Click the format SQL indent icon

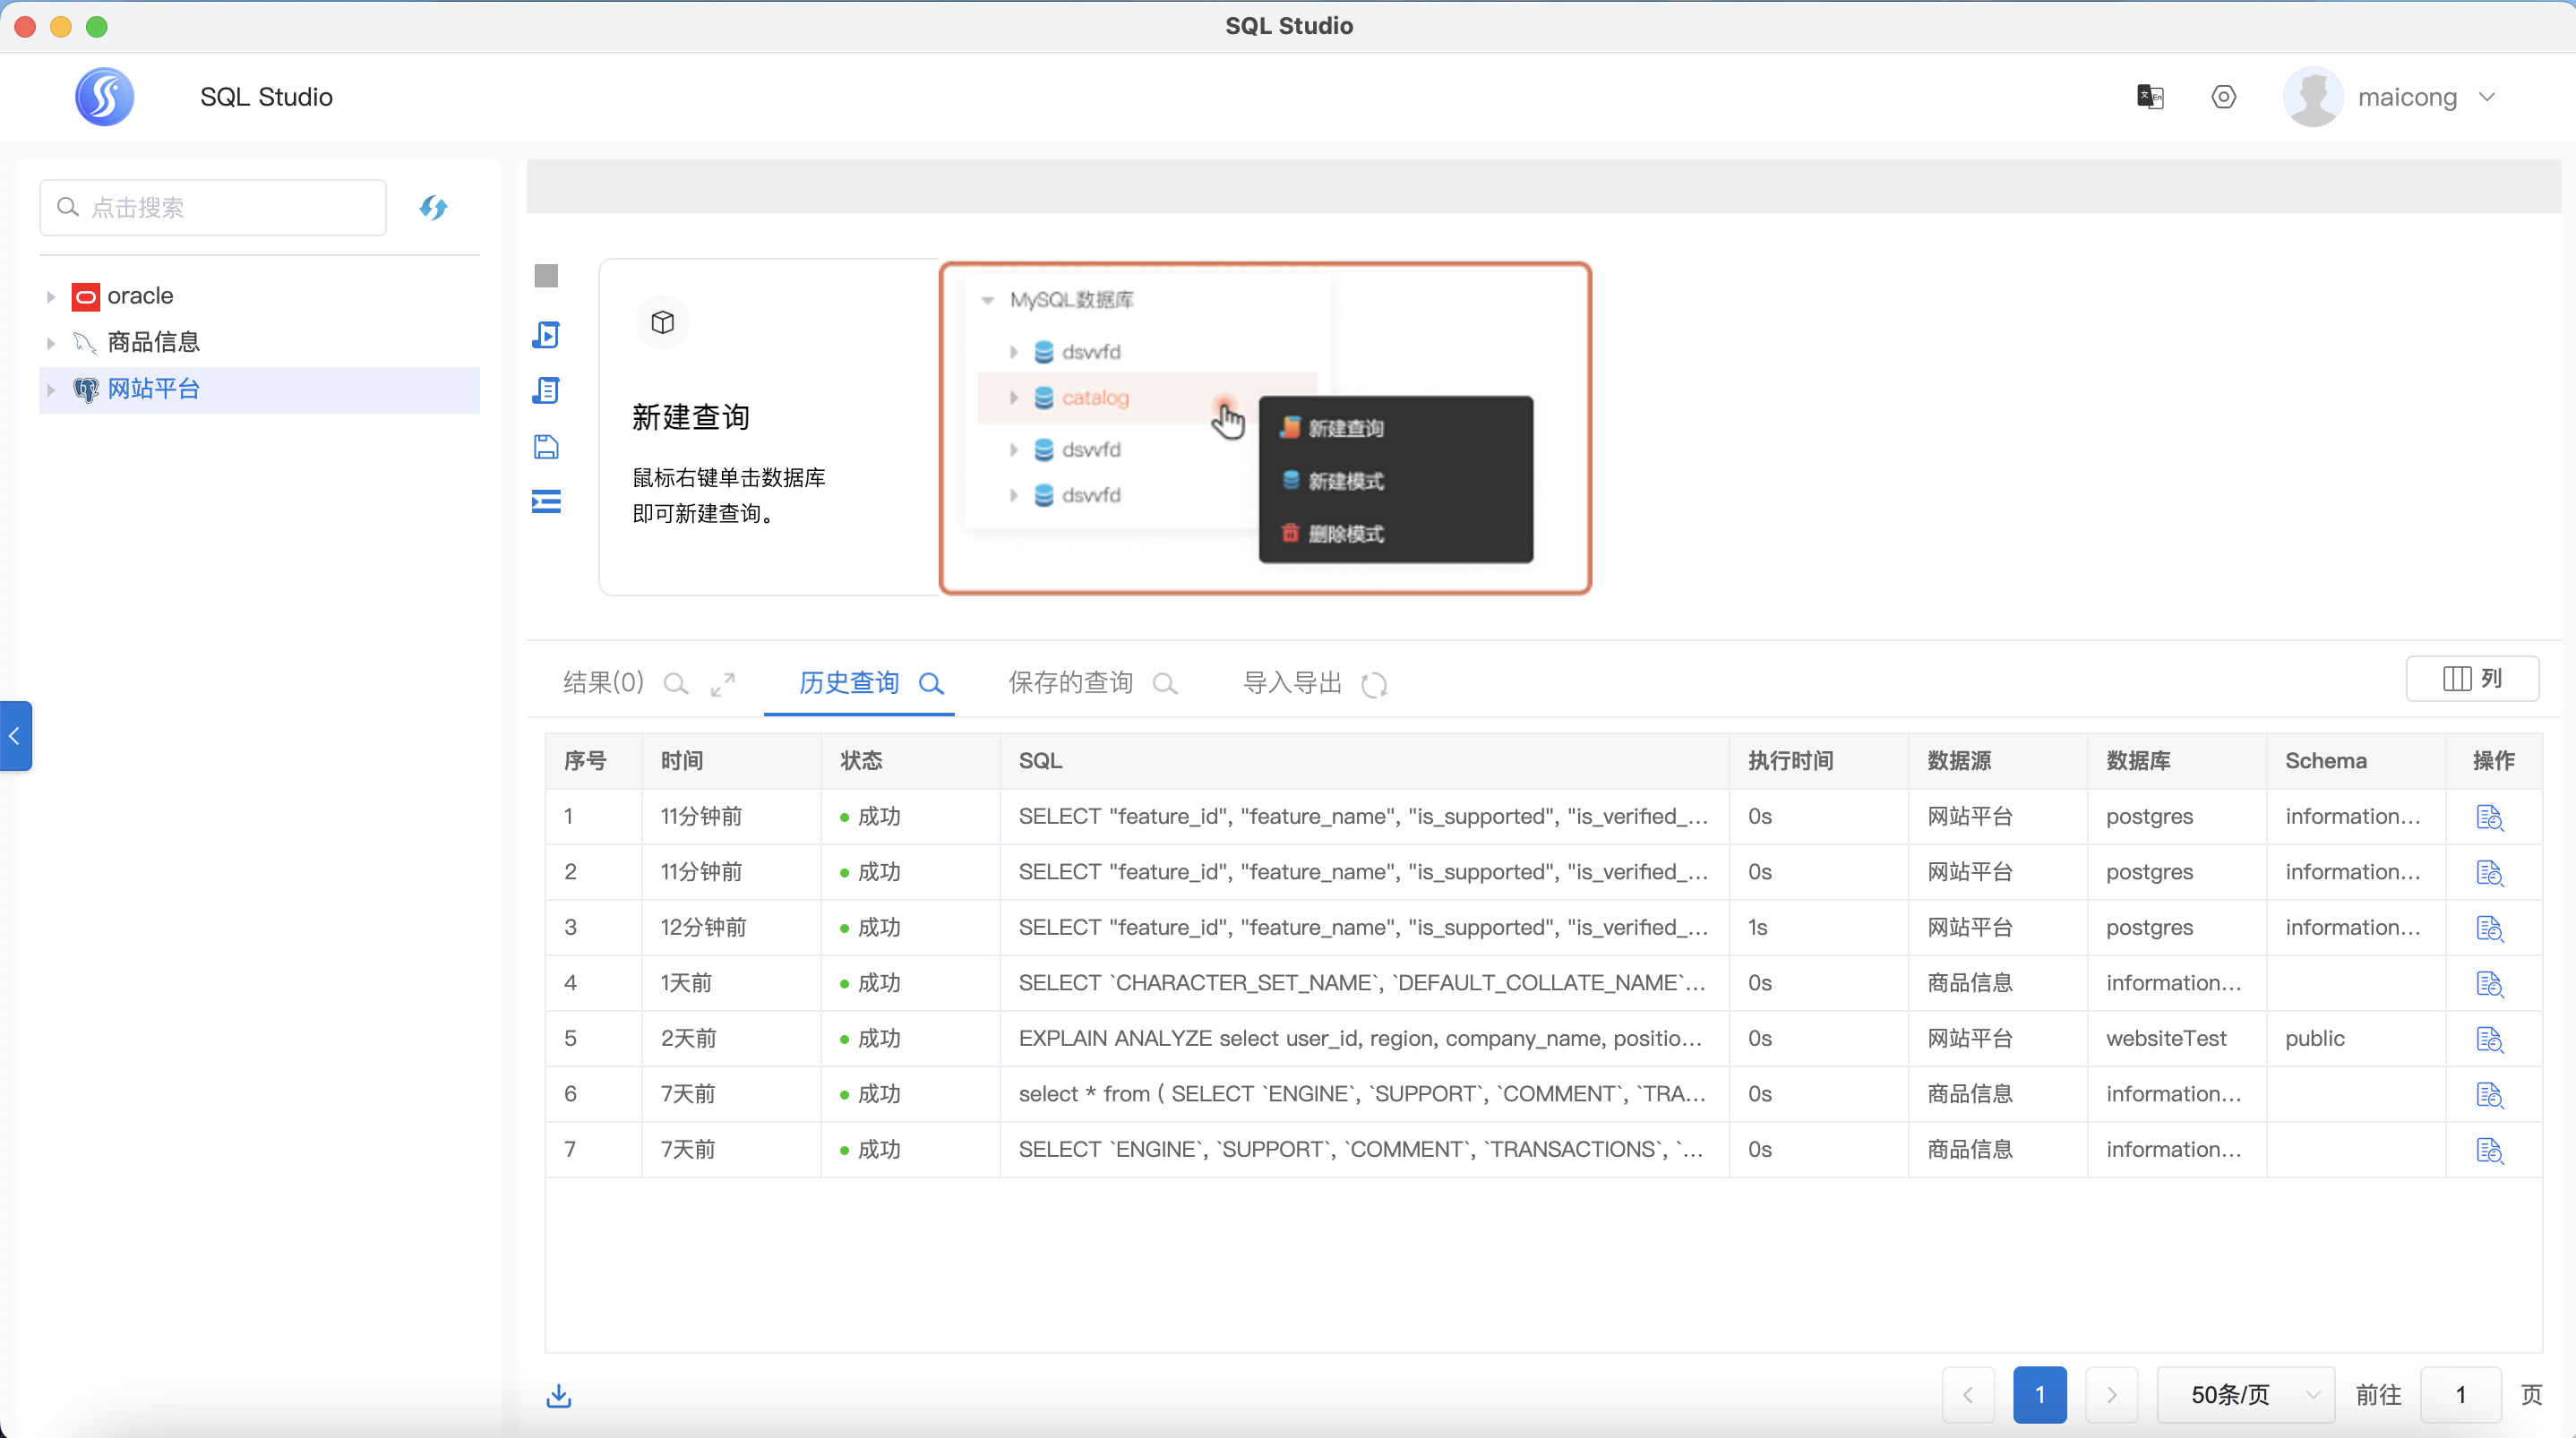pos(546,501)
